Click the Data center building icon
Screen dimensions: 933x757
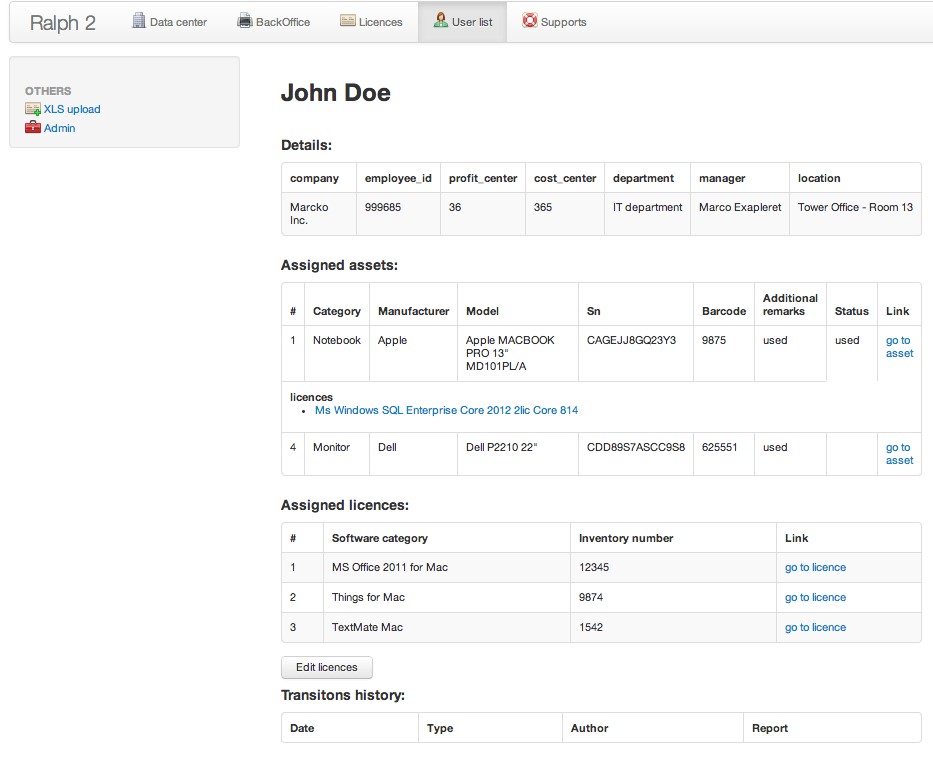[x=139, y=21]
